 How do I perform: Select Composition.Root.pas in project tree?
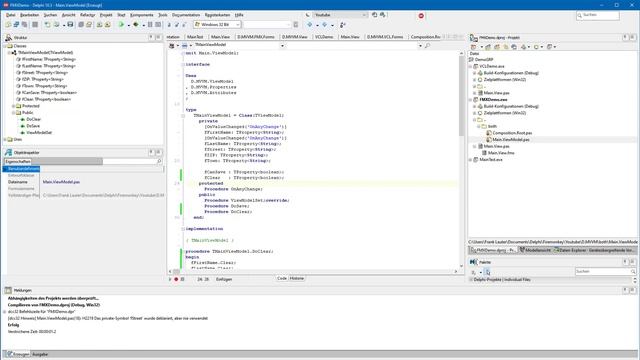(512, 133)
